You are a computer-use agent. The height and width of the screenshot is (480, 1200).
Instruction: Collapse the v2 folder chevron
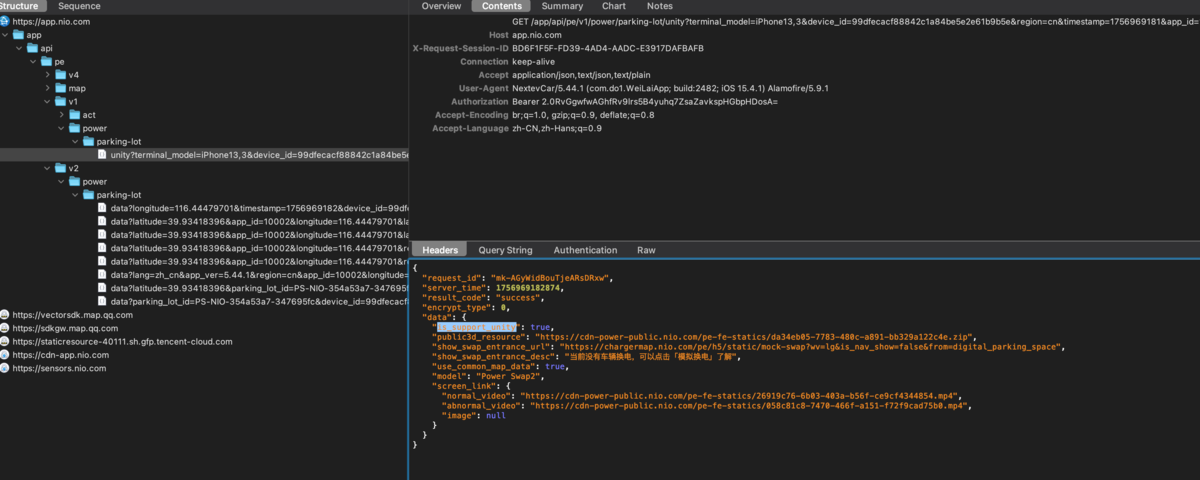click(47, 168)
